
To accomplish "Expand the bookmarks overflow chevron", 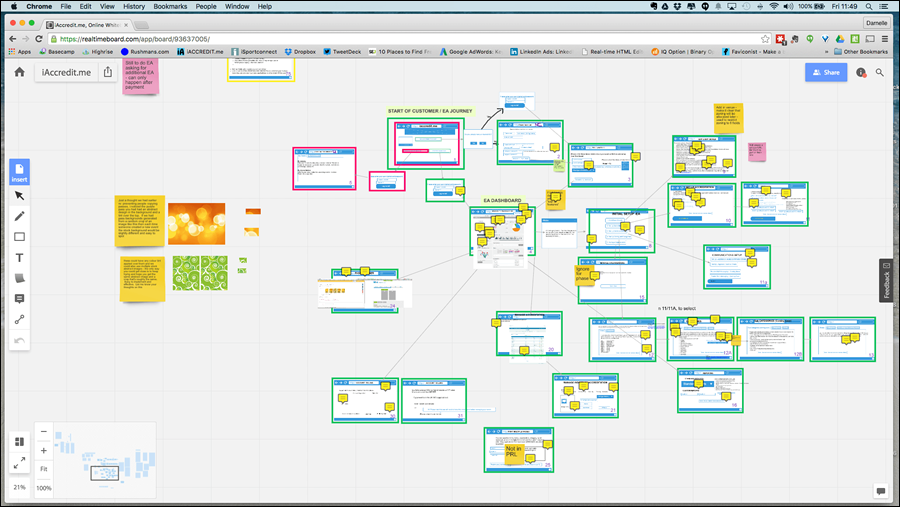I will point(827,52).
